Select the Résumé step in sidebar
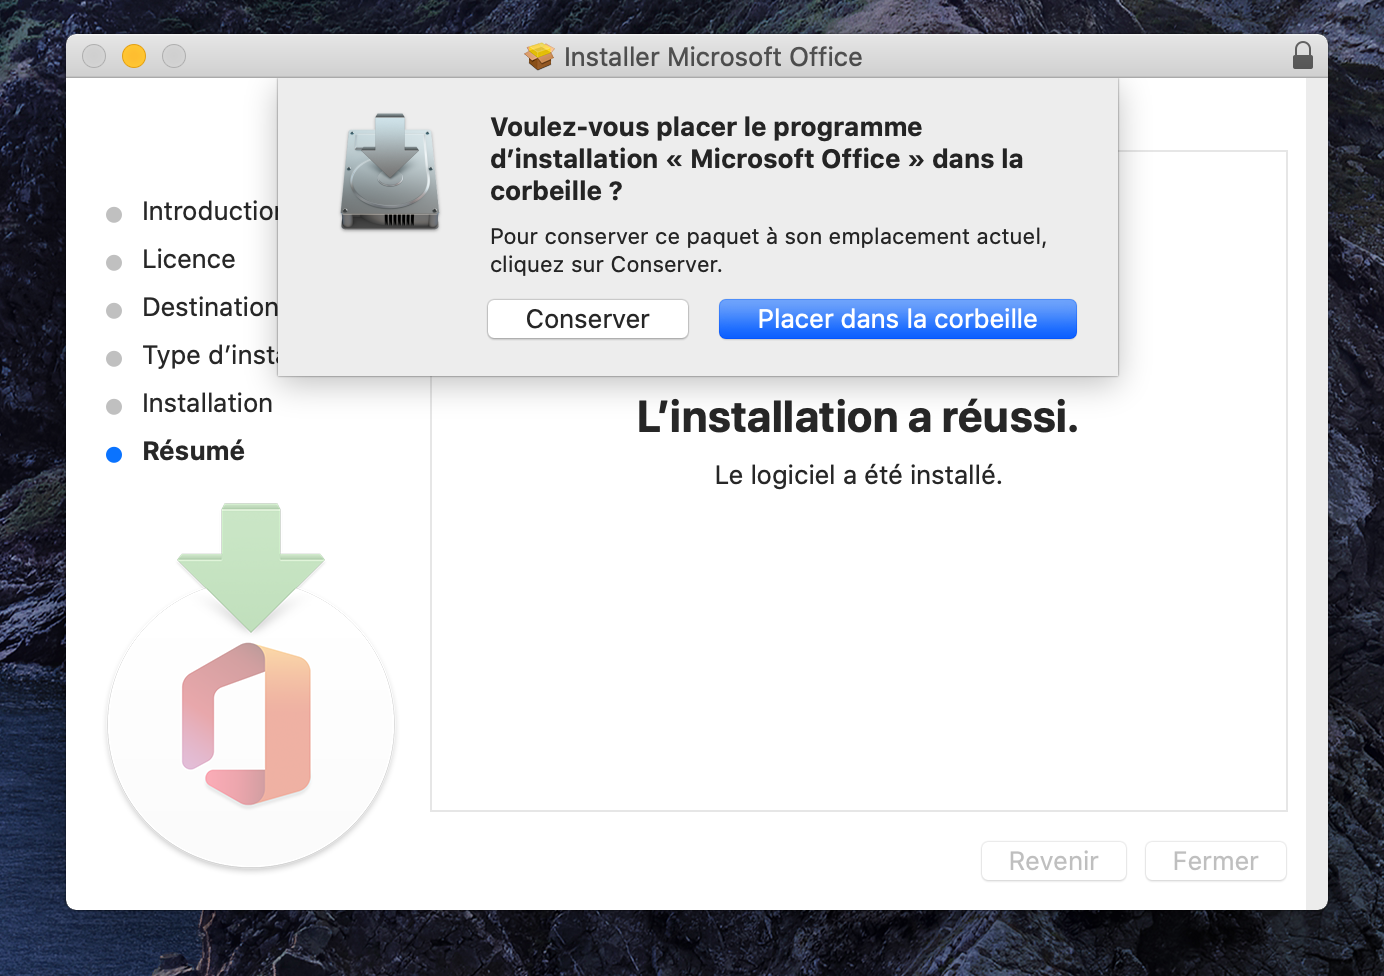Screen dimensions: 1384x976 coord(193,451)
